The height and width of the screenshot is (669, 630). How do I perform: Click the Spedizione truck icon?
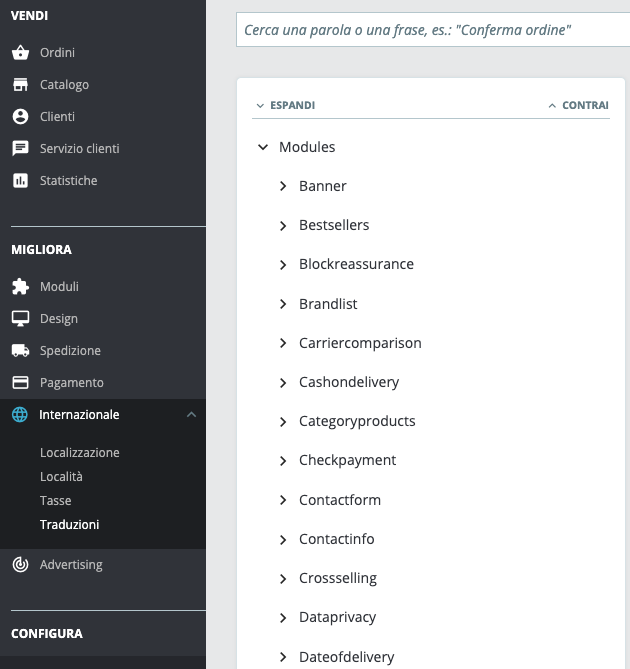click(20, 351)
